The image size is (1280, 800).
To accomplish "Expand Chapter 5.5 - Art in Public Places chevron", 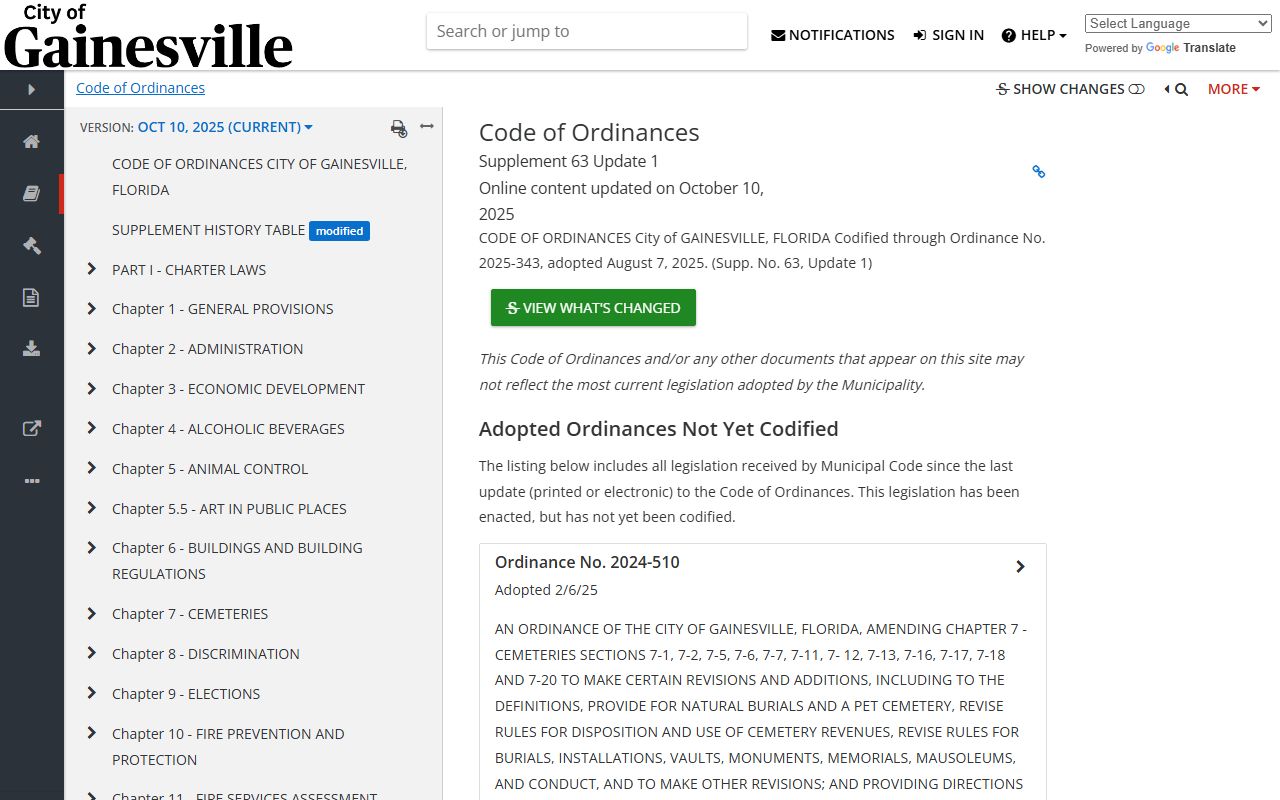I will click(x=91, y=508).
